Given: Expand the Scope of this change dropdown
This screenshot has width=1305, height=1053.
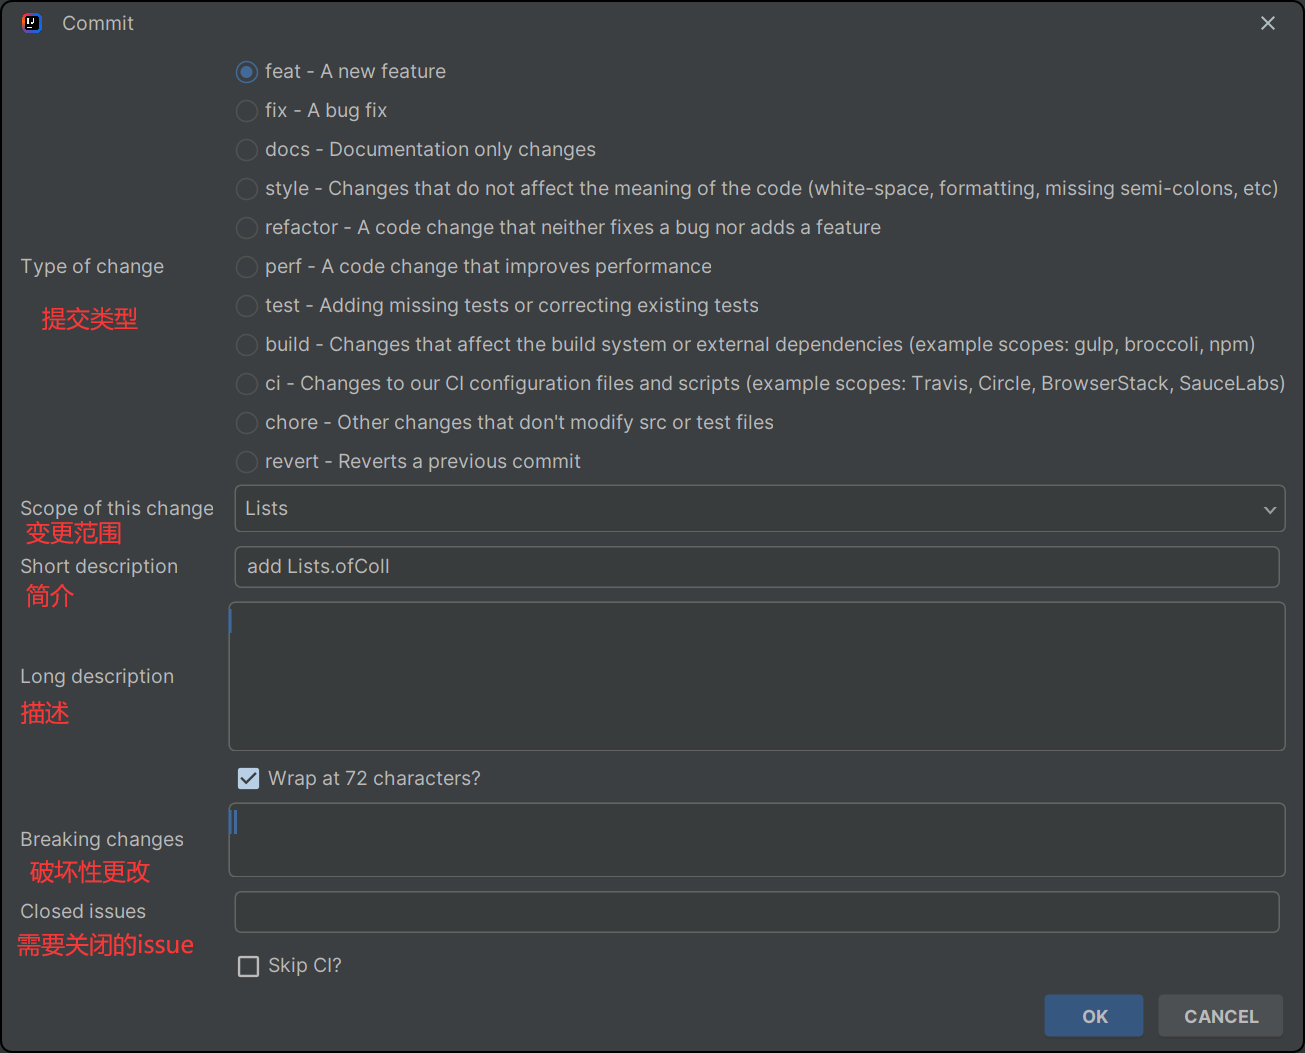Looking at the screenshot, I should click(x=1269, y=509).
